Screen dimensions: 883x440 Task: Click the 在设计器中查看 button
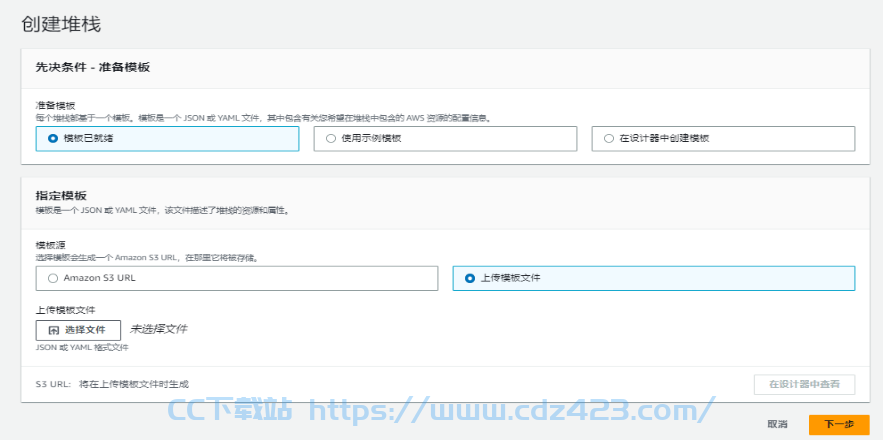804,385
